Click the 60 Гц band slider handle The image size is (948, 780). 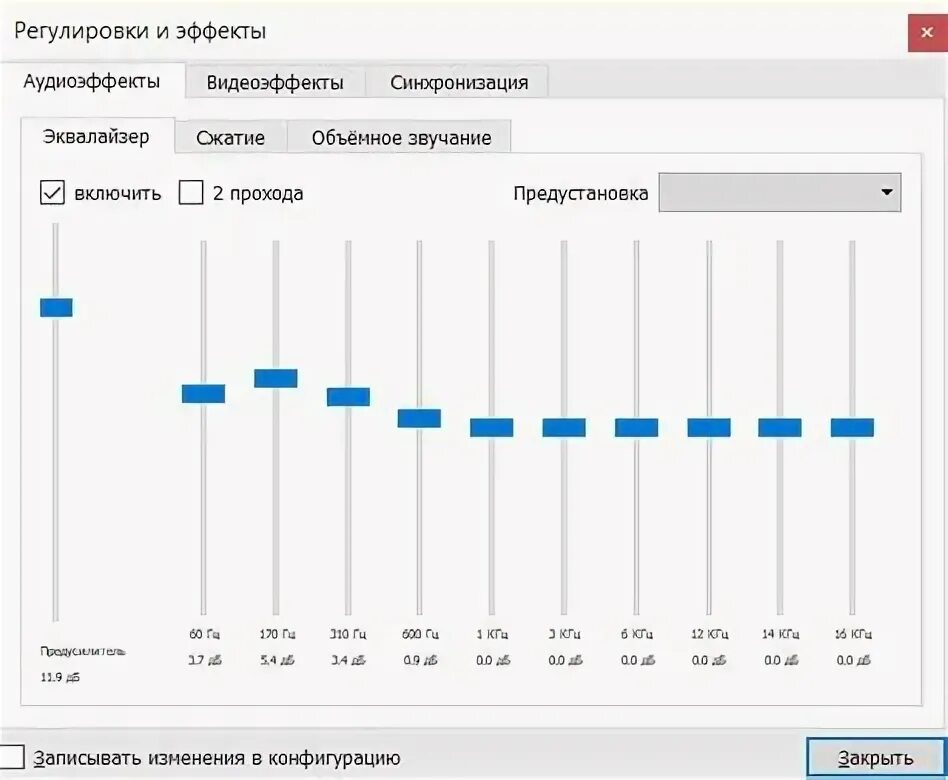click(203, 394)
